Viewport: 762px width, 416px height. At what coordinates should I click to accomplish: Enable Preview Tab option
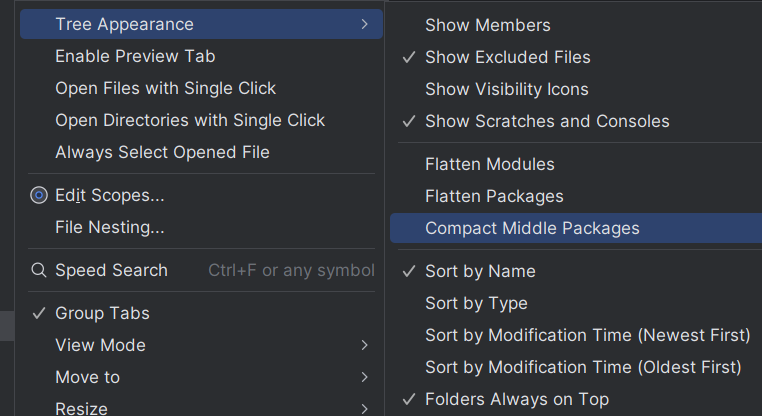[x=135, y=56]
